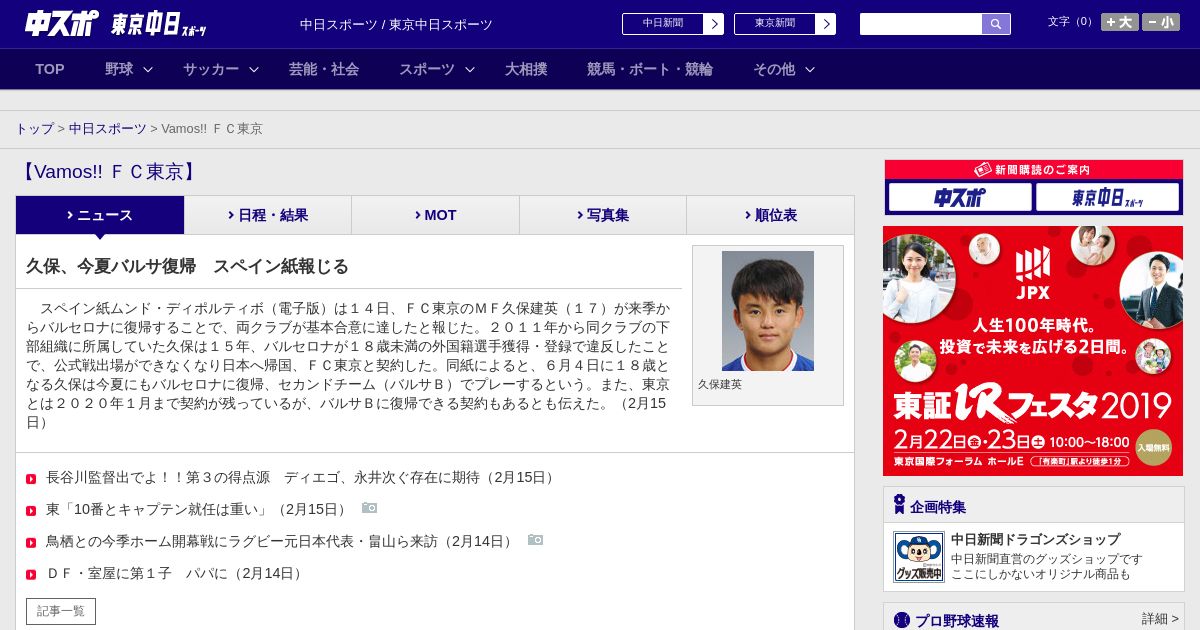Click the 東京中日スポーツ logo in header
Screen dimensions: 1200x630
tap(159, 24)
